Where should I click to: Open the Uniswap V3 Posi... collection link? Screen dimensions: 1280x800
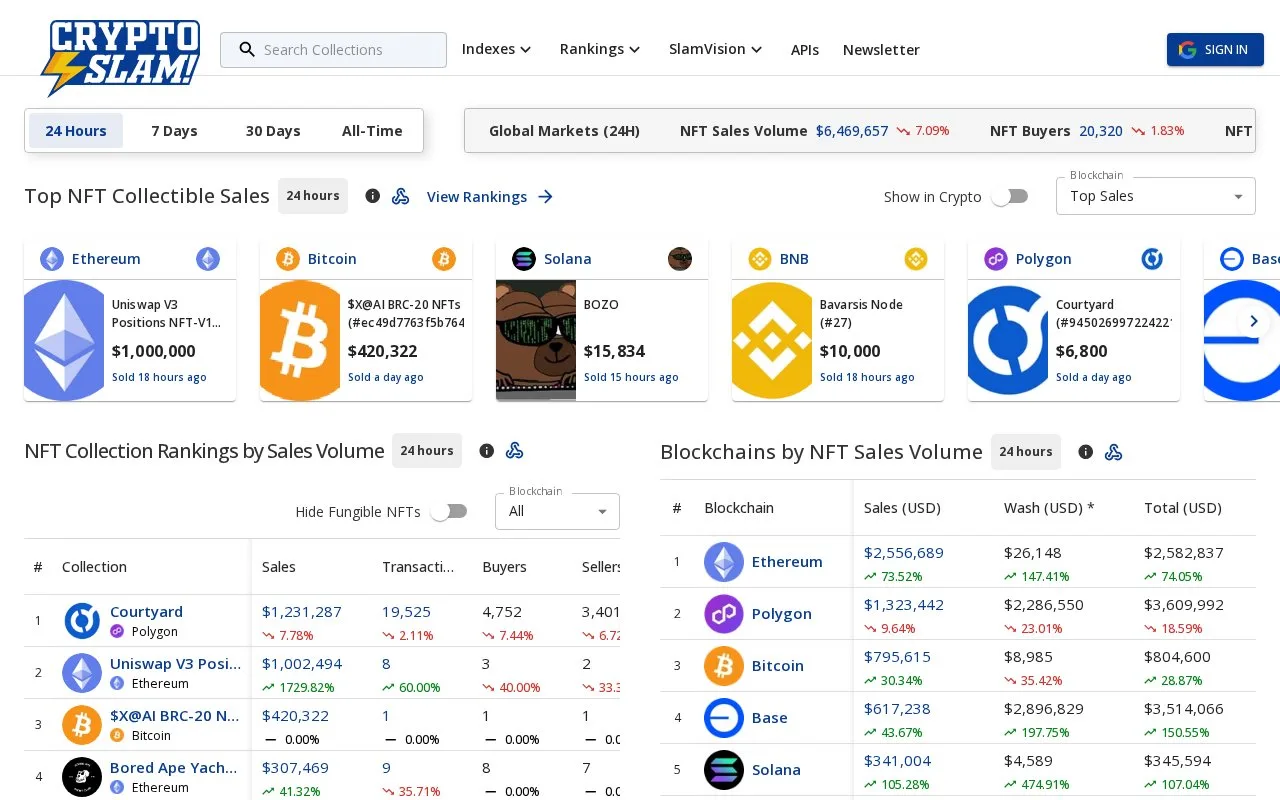[x=176, y=664]
